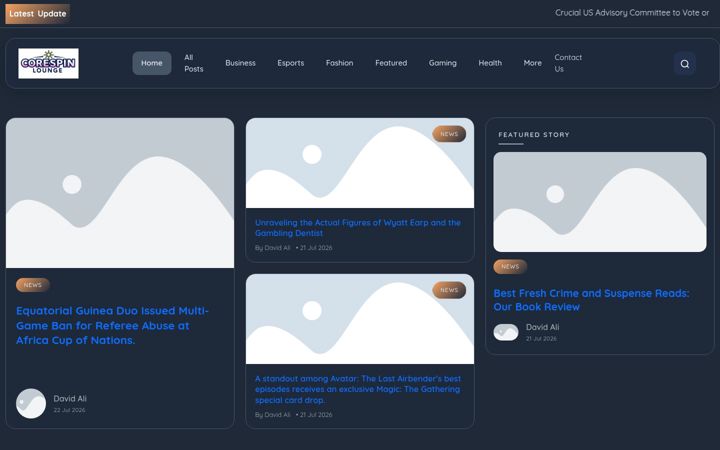This screenshot has height=450, width=720.
Task: Open Equatorial Guinea Duo referee abuse article
Action: tap(112, 325)
